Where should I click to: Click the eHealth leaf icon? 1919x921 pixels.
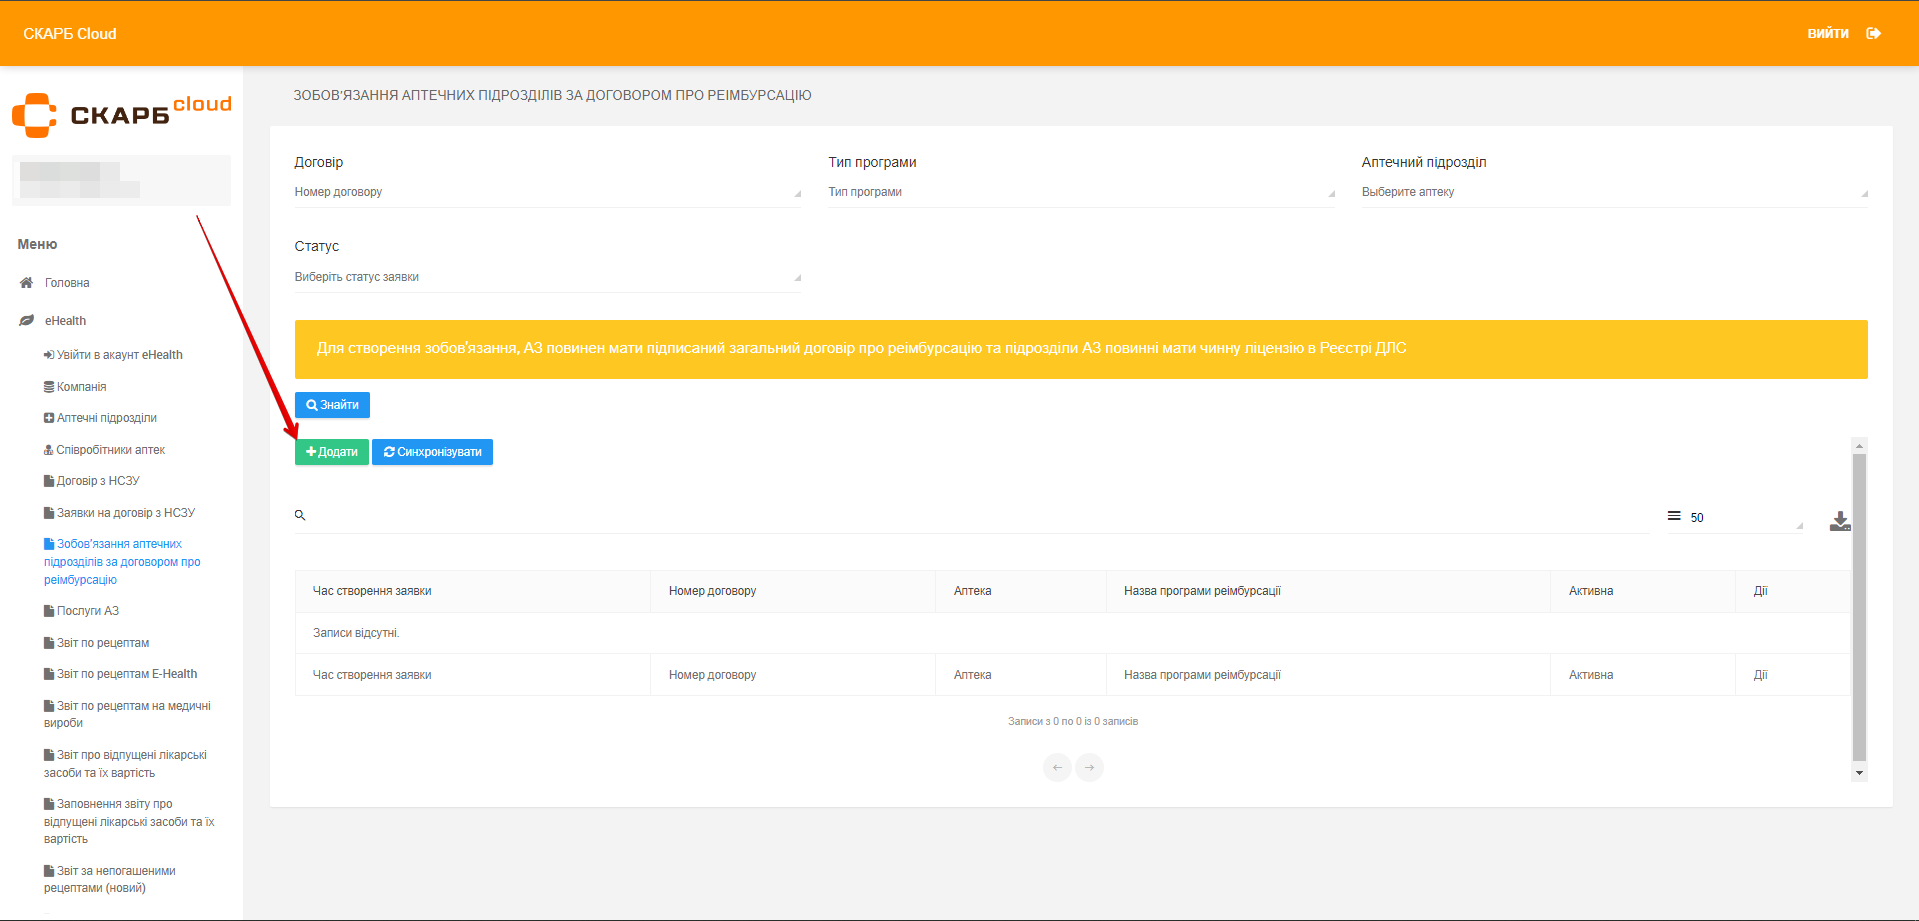pos(27,321)
